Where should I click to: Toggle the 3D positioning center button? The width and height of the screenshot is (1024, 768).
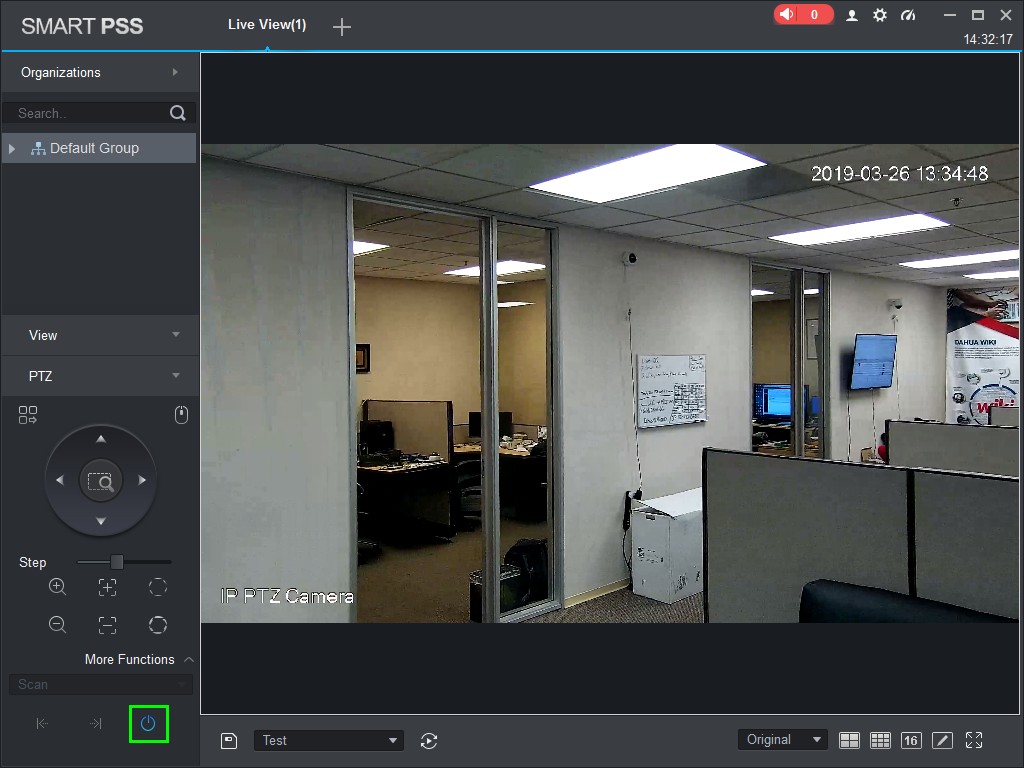(101, 481)
